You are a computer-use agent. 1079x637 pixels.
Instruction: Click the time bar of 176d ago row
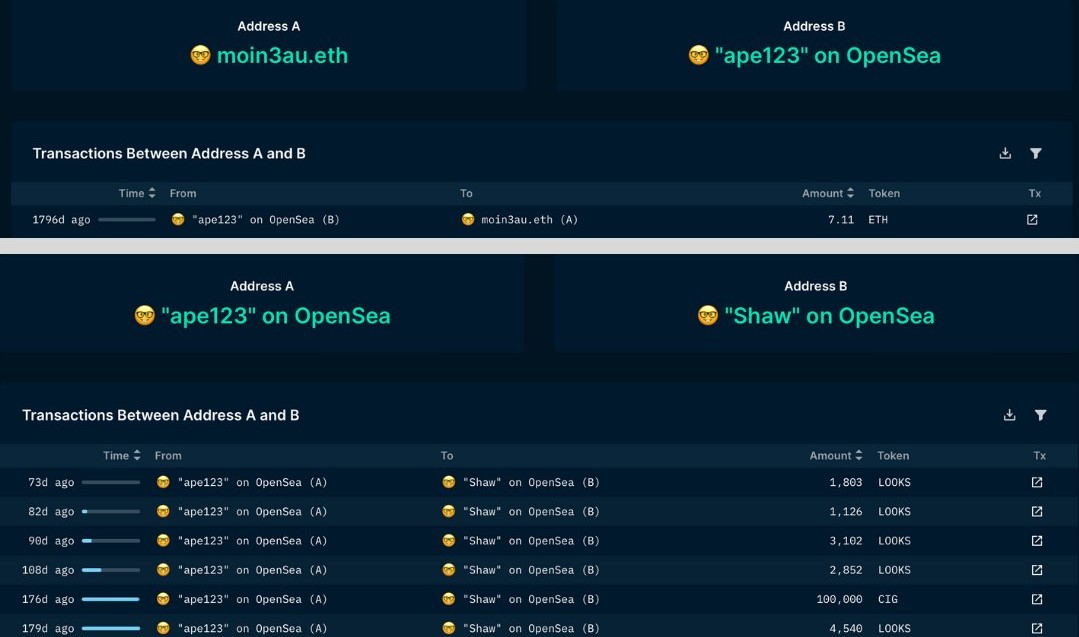tap(110, 599)
